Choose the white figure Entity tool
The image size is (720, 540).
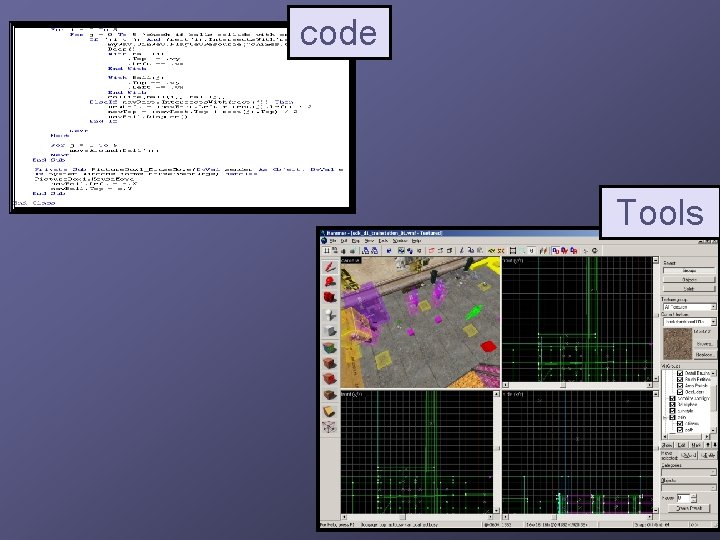[x=330, y=315]
